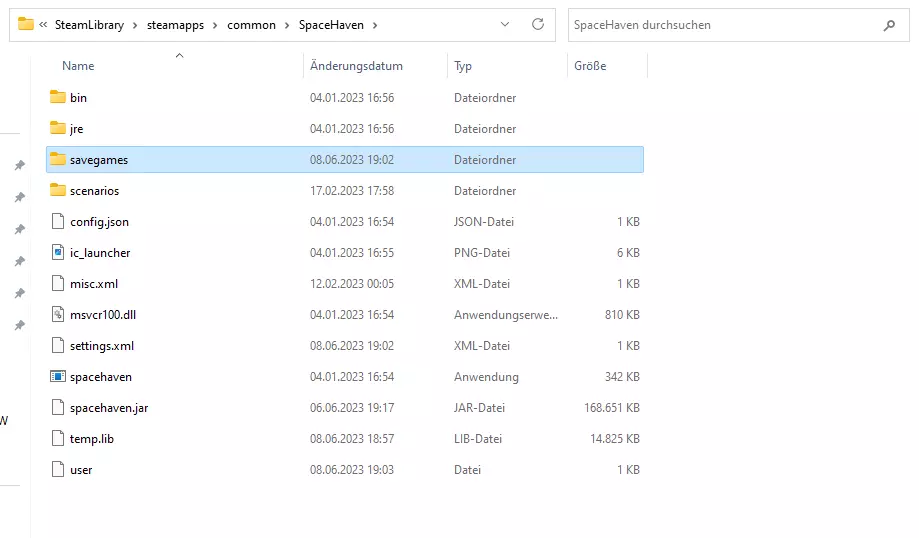Click the 14.825 KB size value
The width and height of the screenshot is (919, 538).
coord(615,439)
